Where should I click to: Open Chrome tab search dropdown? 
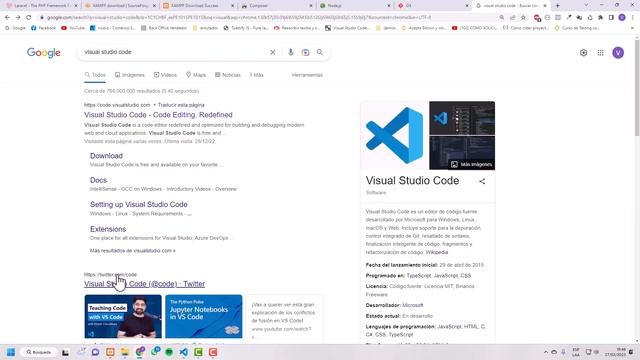[x=586, y=5]
